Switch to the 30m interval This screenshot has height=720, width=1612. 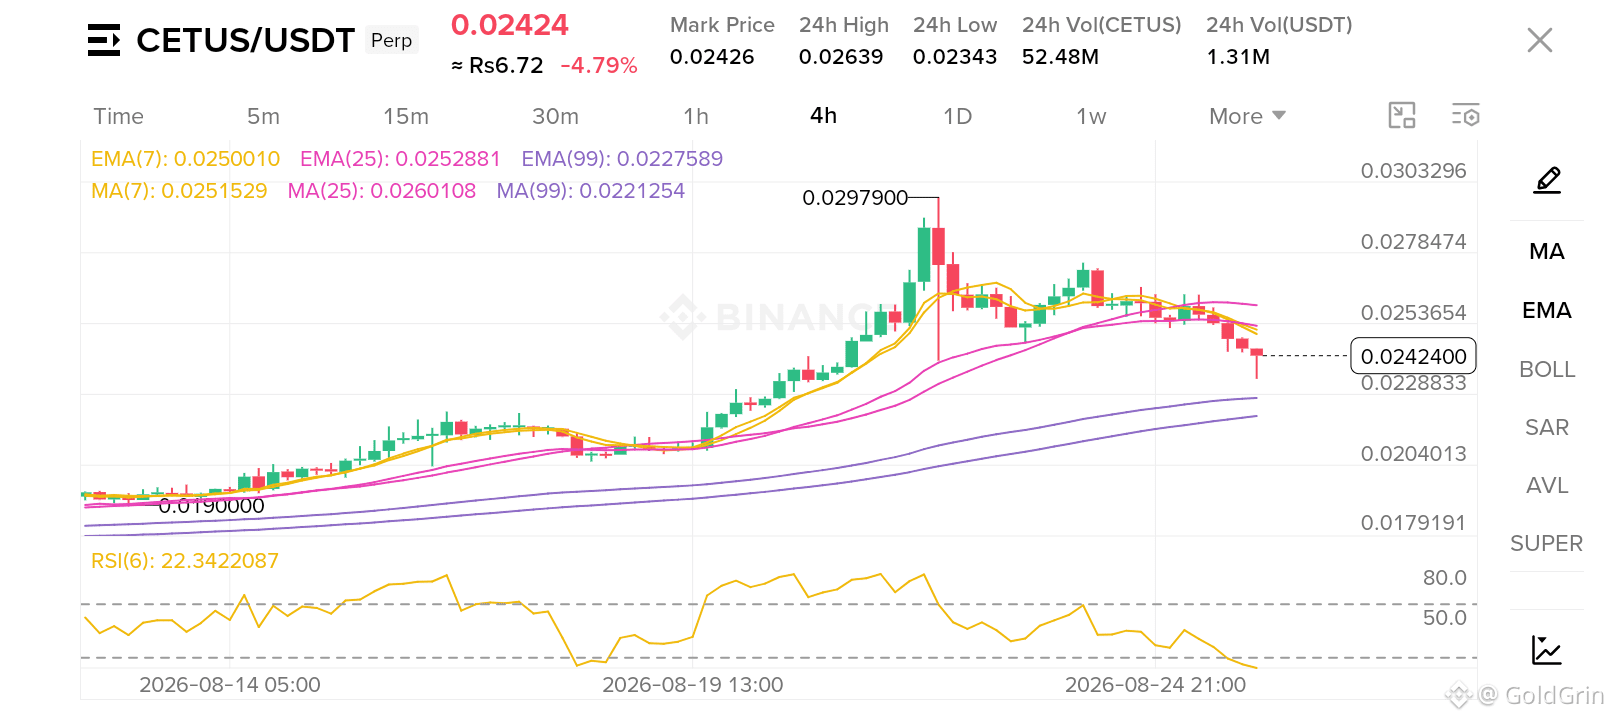point(555,116)
